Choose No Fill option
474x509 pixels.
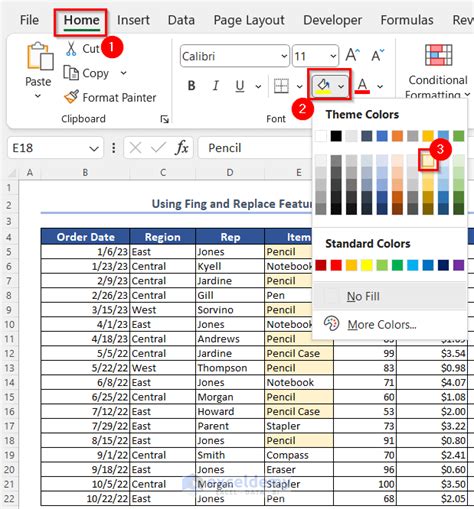[x=389, y=296]
